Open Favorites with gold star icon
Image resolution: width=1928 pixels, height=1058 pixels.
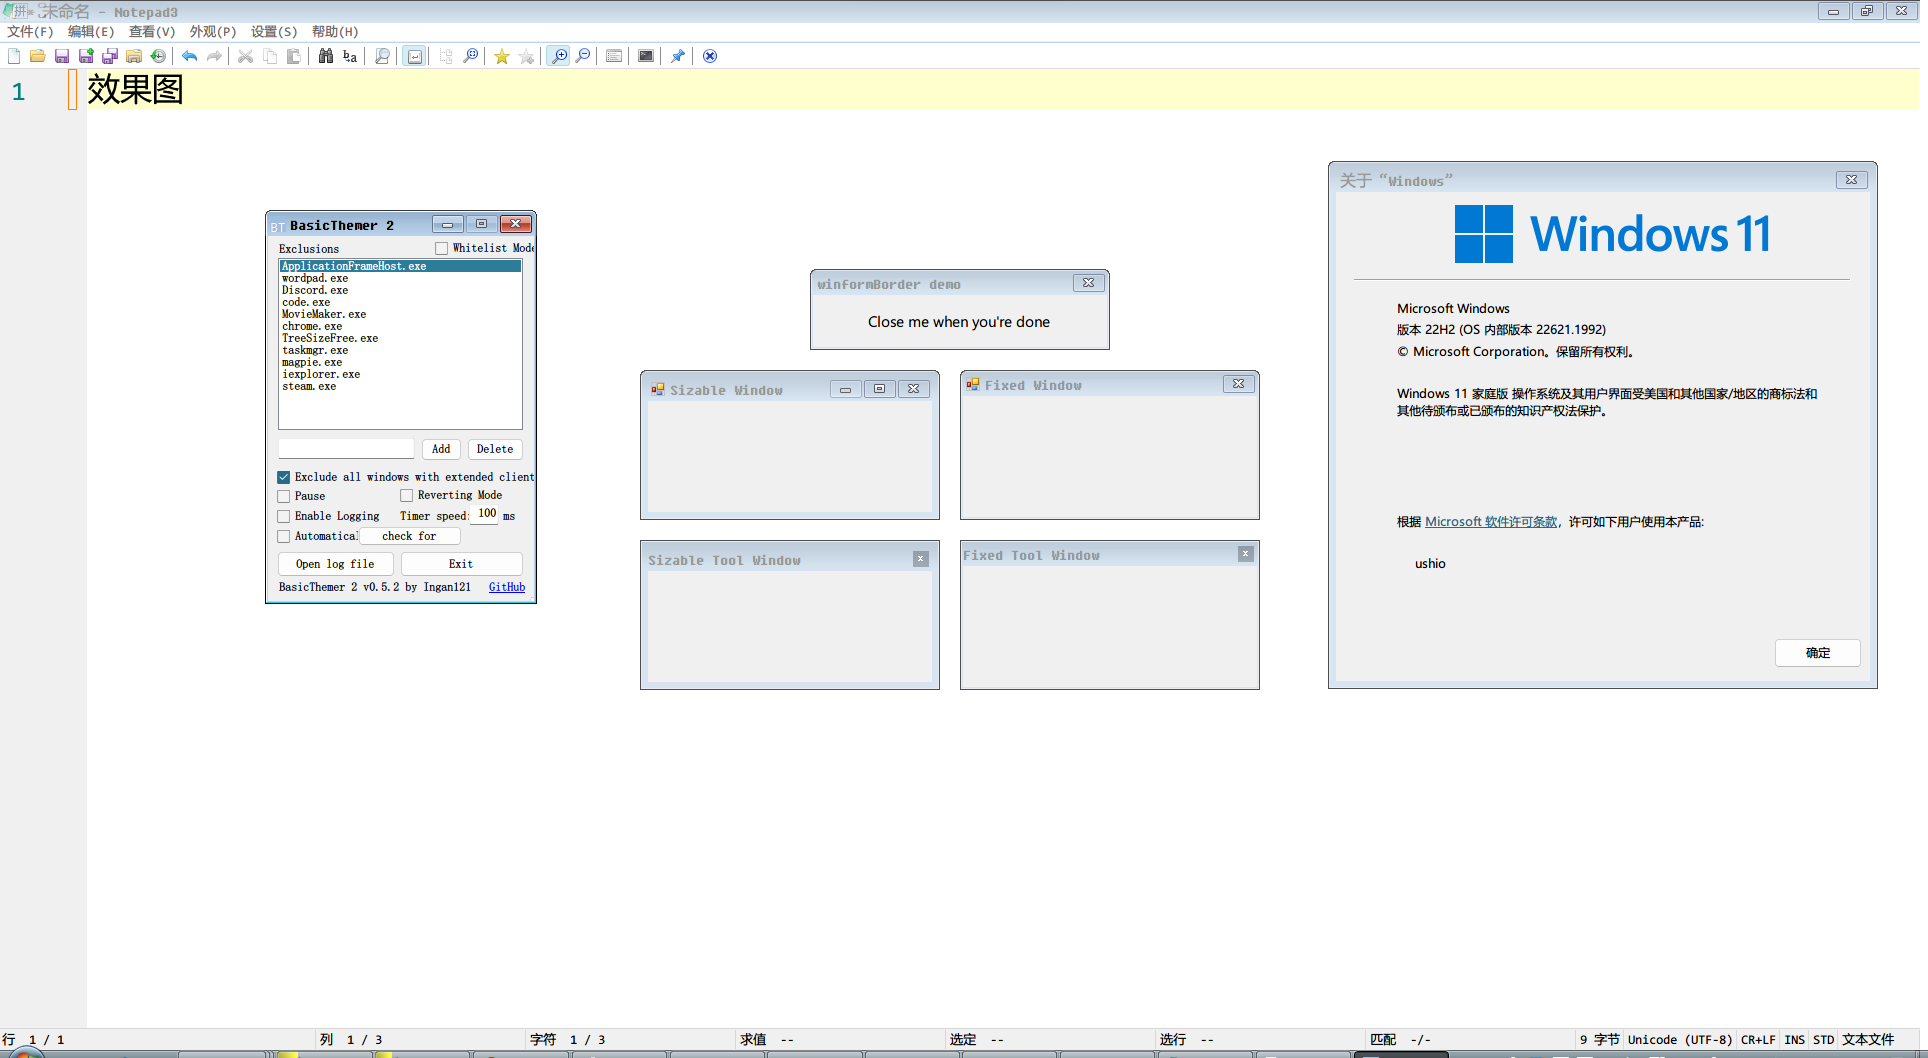[x=502, y=56]
